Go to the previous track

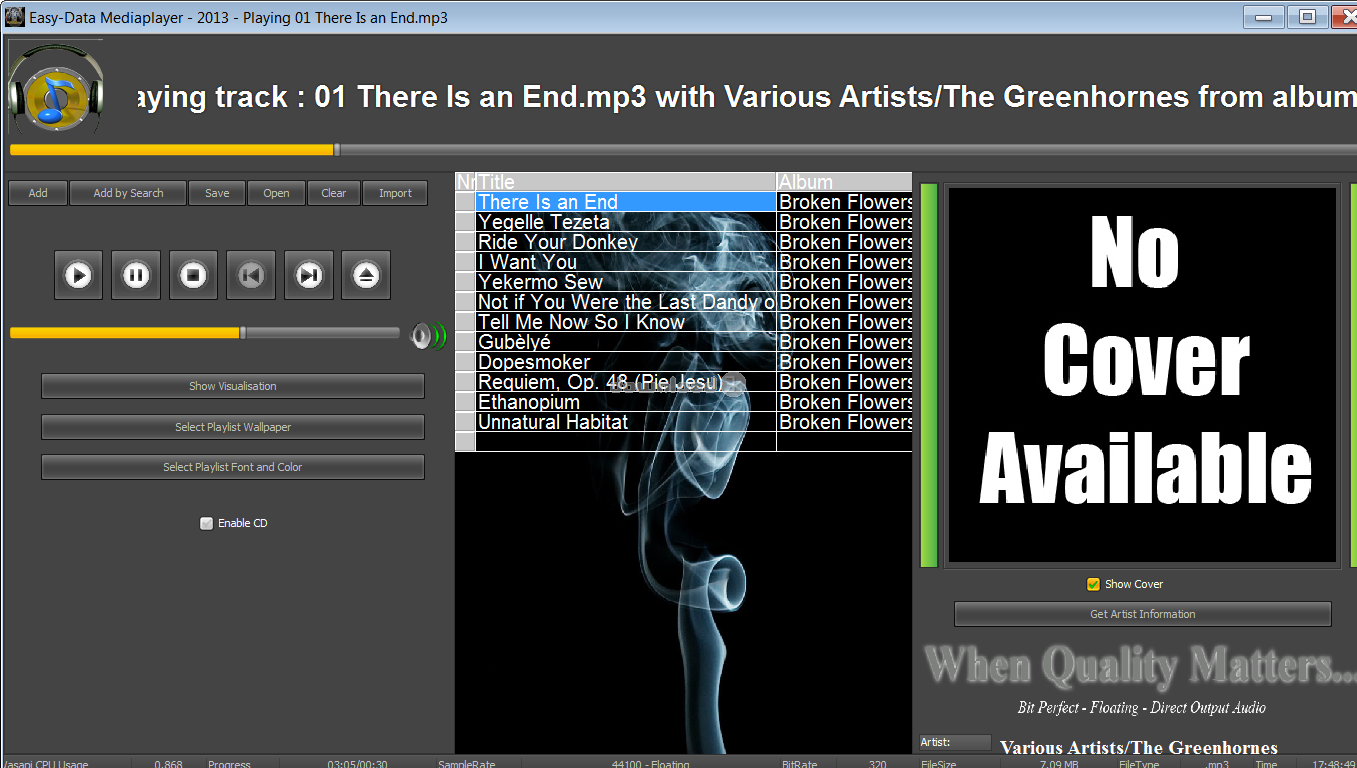pos(251,275)
